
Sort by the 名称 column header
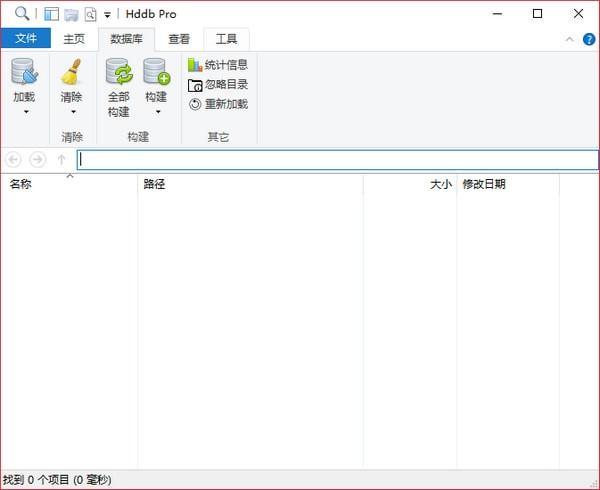tap(69, 184)
